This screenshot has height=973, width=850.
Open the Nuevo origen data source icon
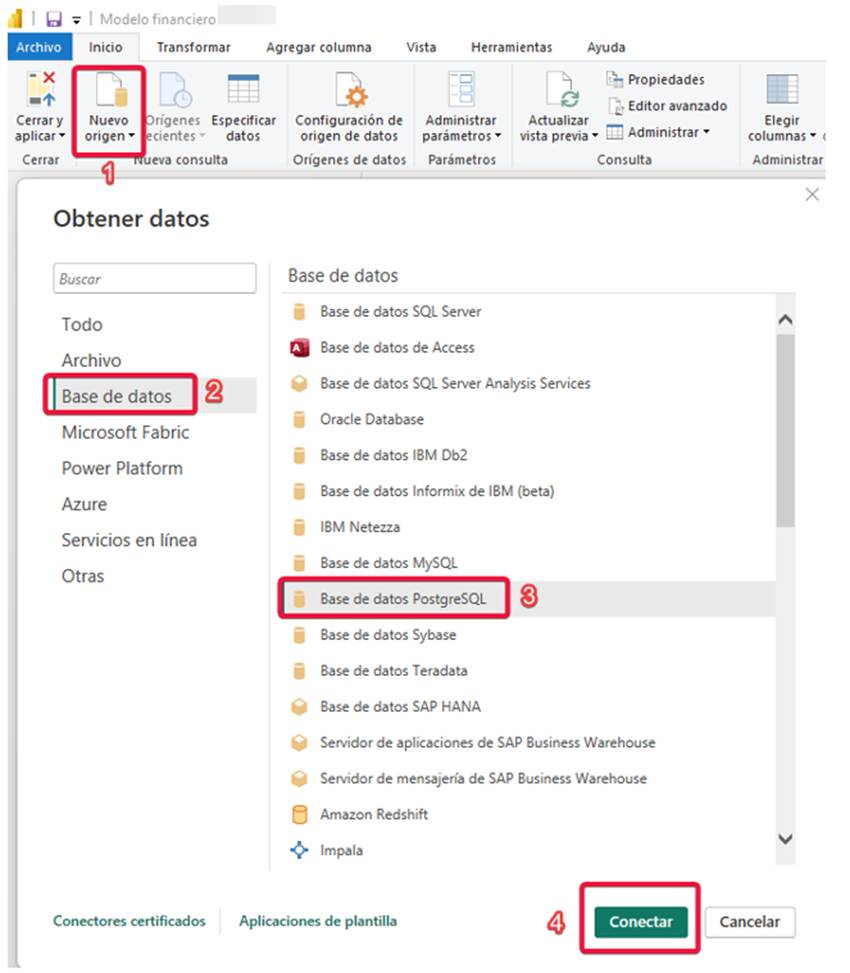111,89
